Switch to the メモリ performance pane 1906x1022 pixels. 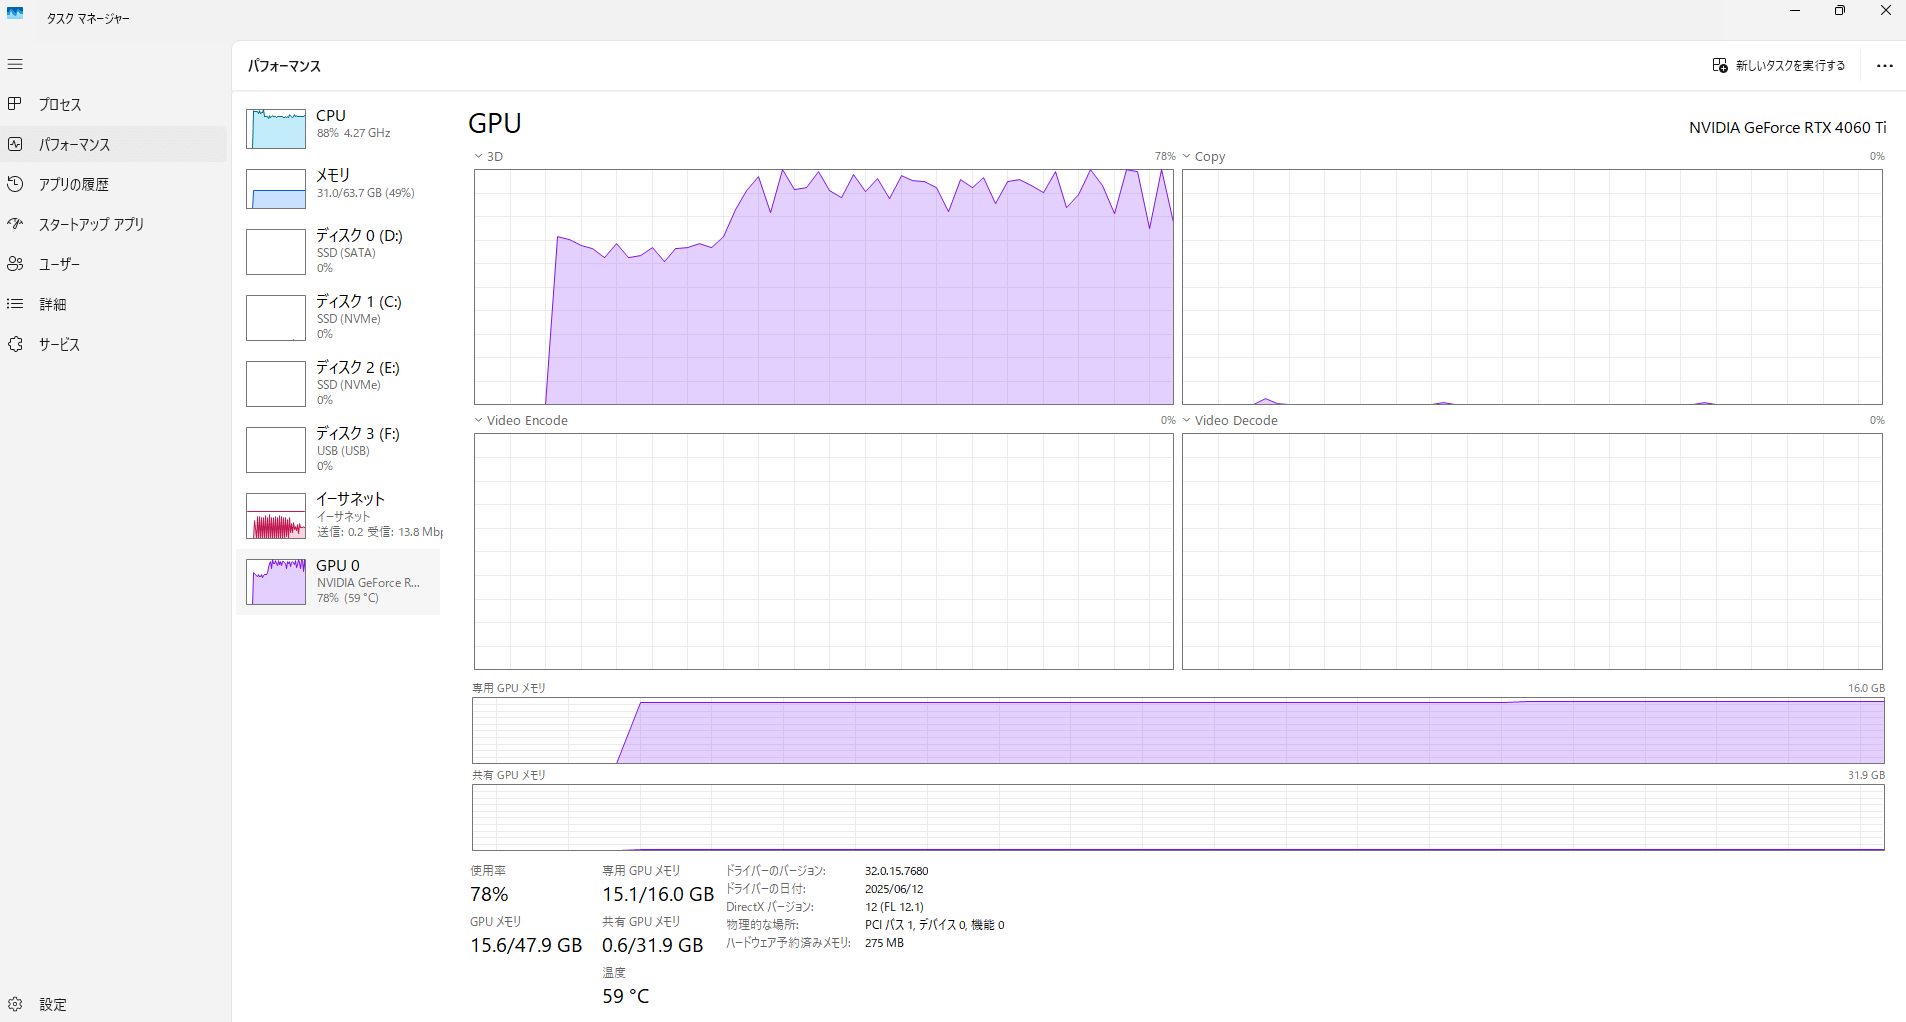click(340, 188)
